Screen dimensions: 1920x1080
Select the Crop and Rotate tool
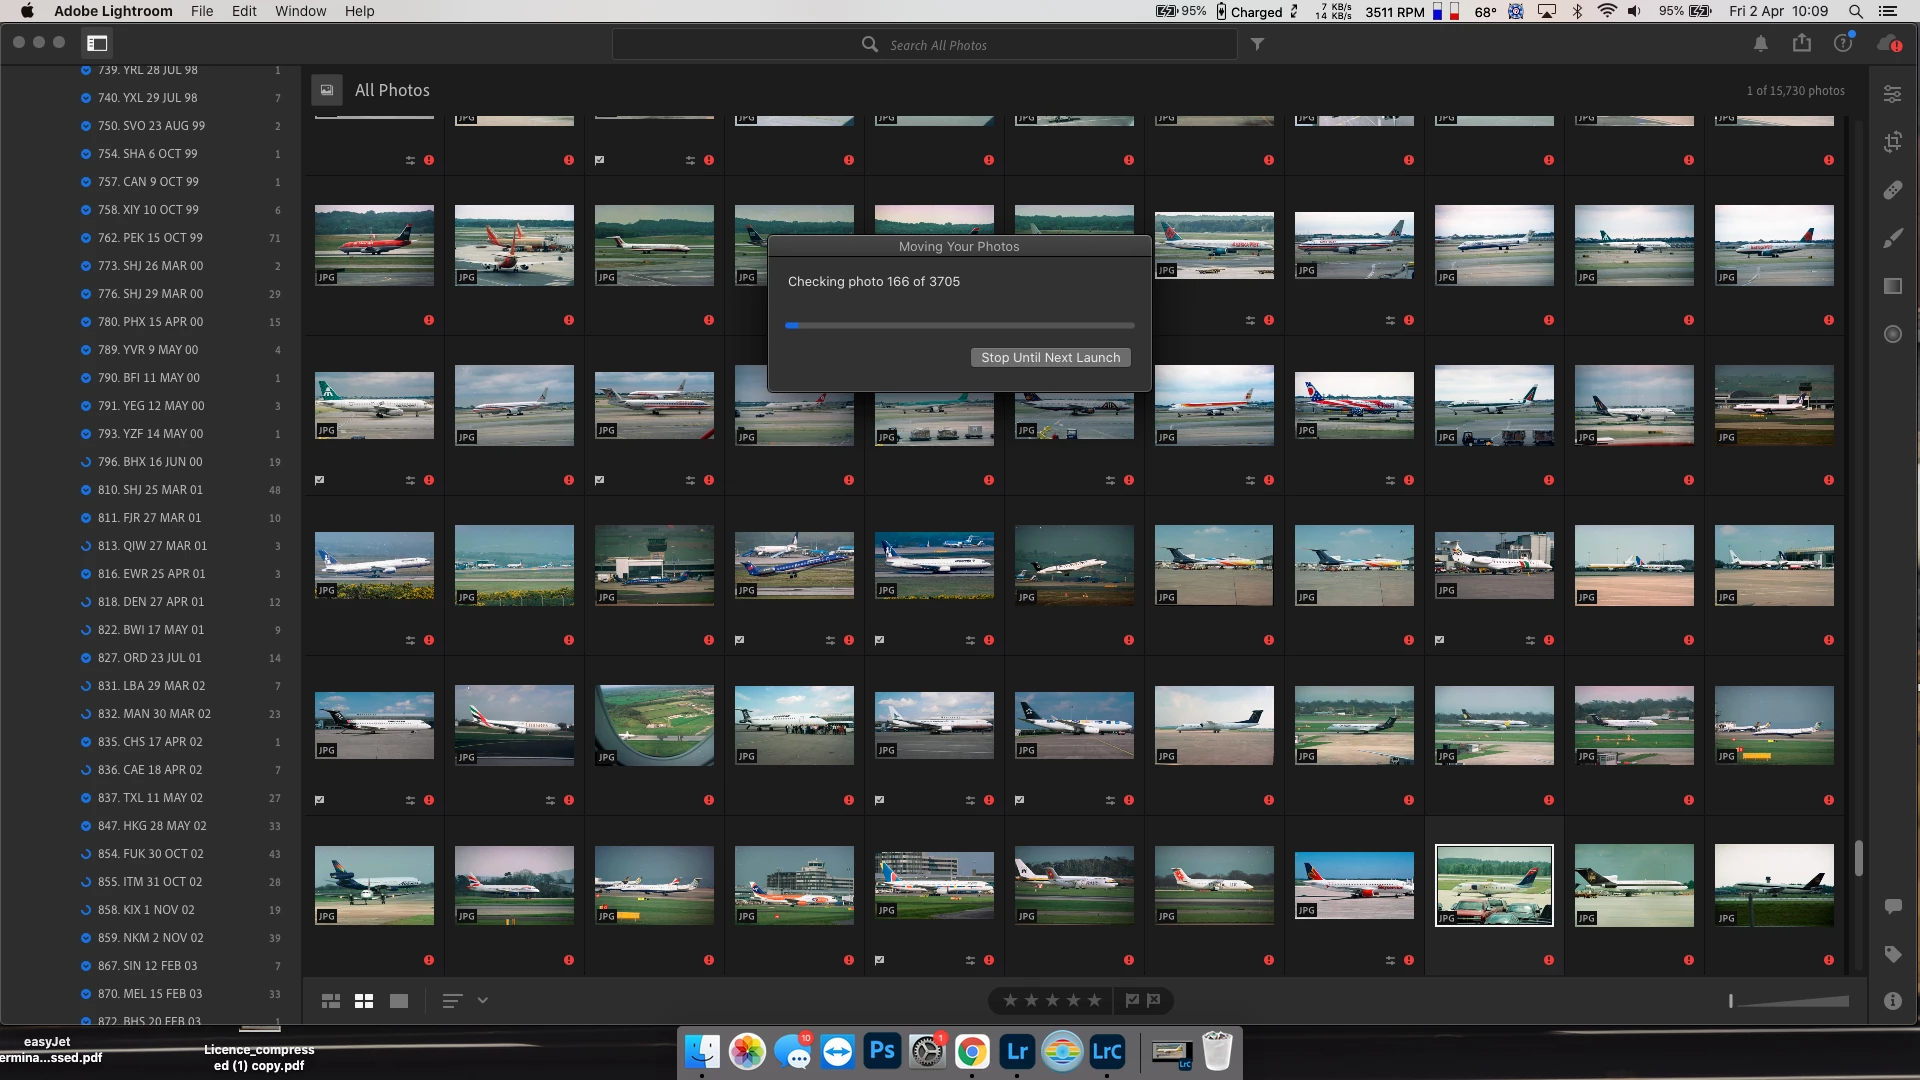pyautogui.click(x=1892, y=142)
